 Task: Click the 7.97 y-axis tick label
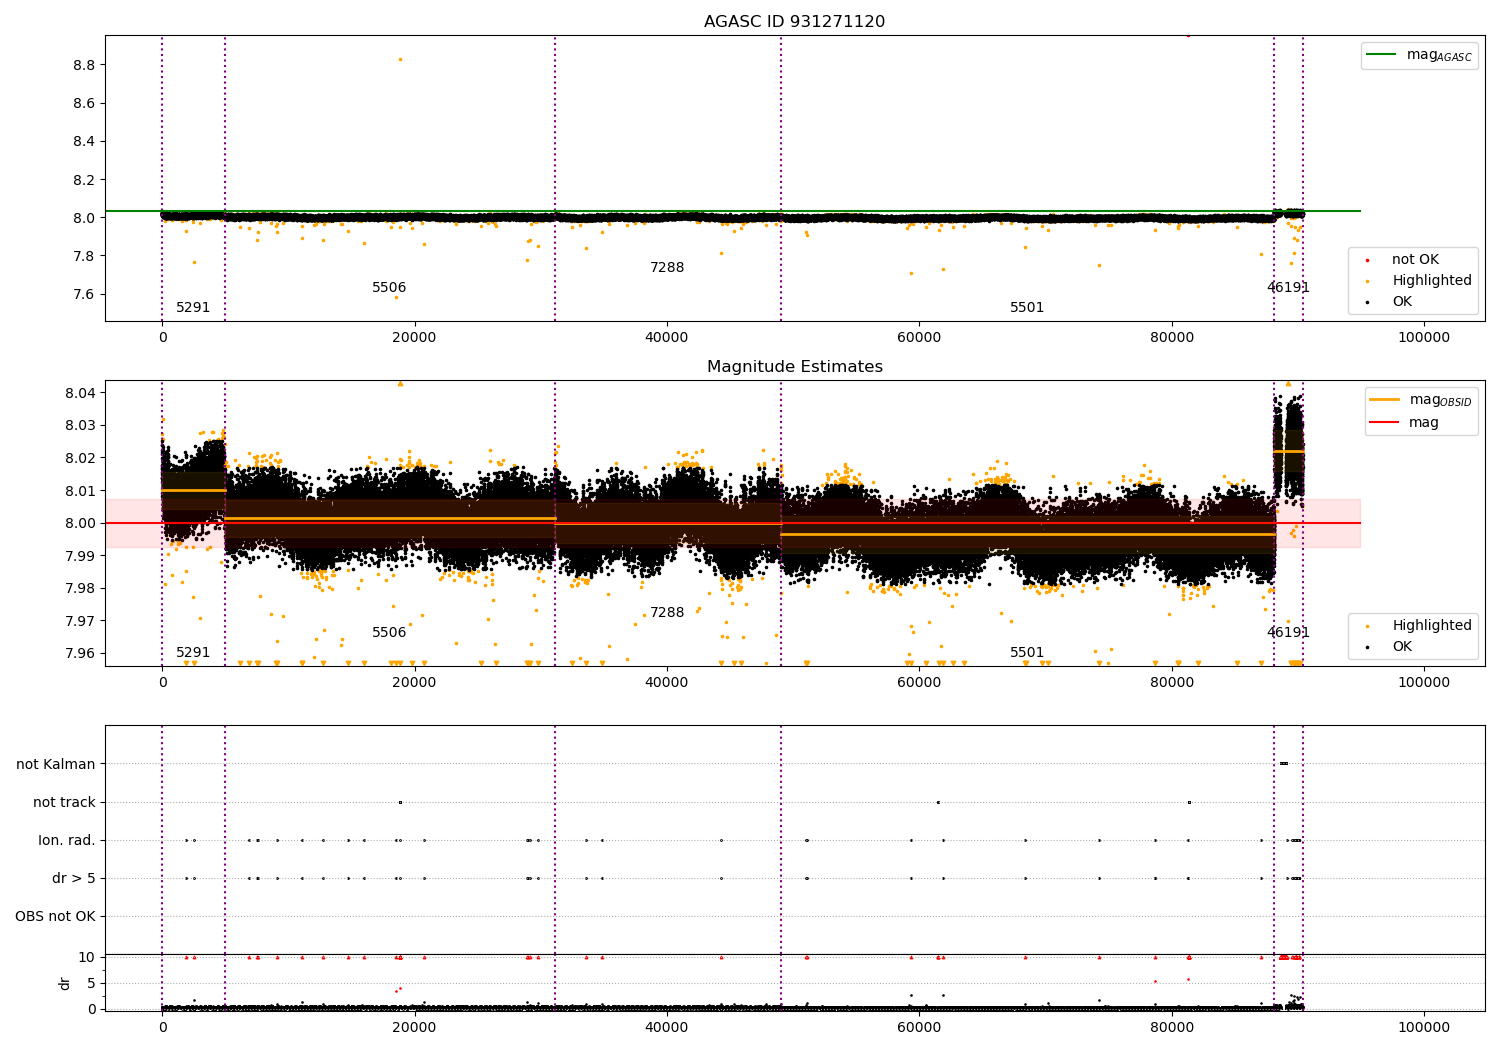tap(80, 621)
